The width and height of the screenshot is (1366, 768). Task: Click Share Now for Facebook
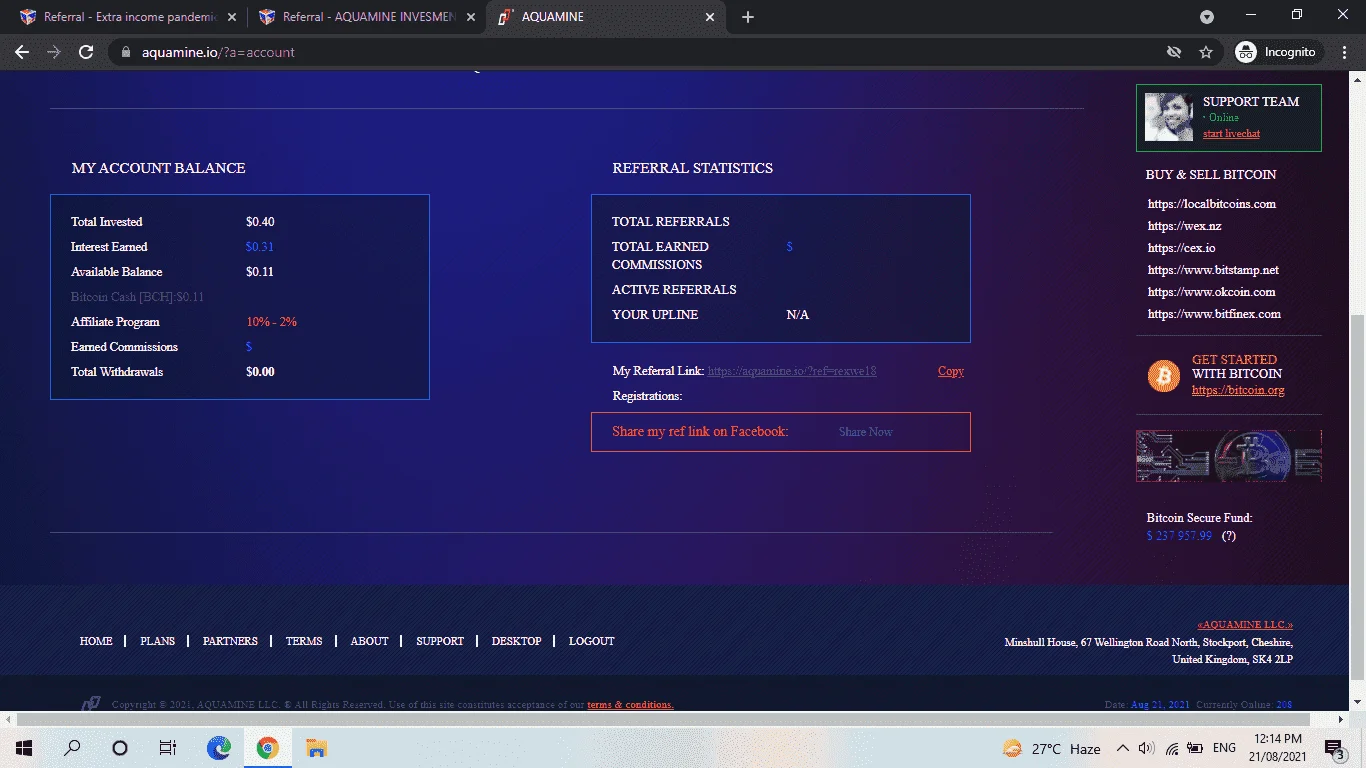pos(866,432)
